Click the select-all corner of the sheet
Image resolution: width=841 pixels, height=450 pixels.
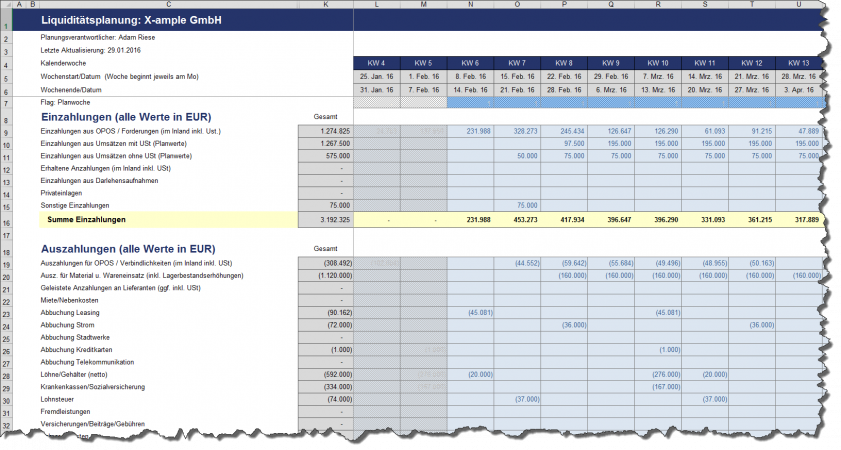(x=10, y=6)
